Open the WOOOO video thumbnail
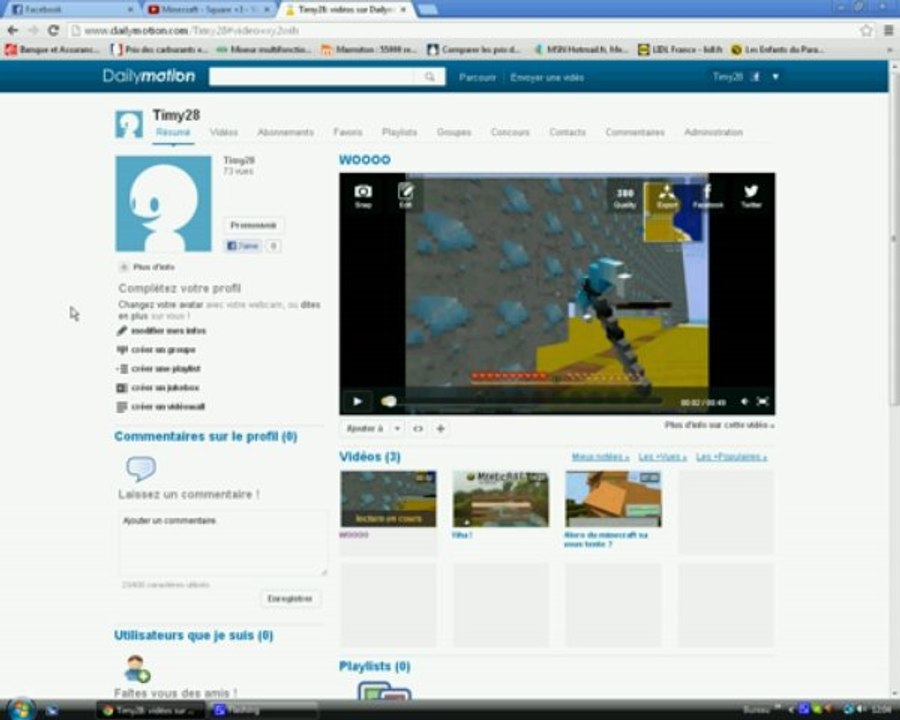This screenshot has width=900, height=720. pyautogui.click(x=389, y=499)
